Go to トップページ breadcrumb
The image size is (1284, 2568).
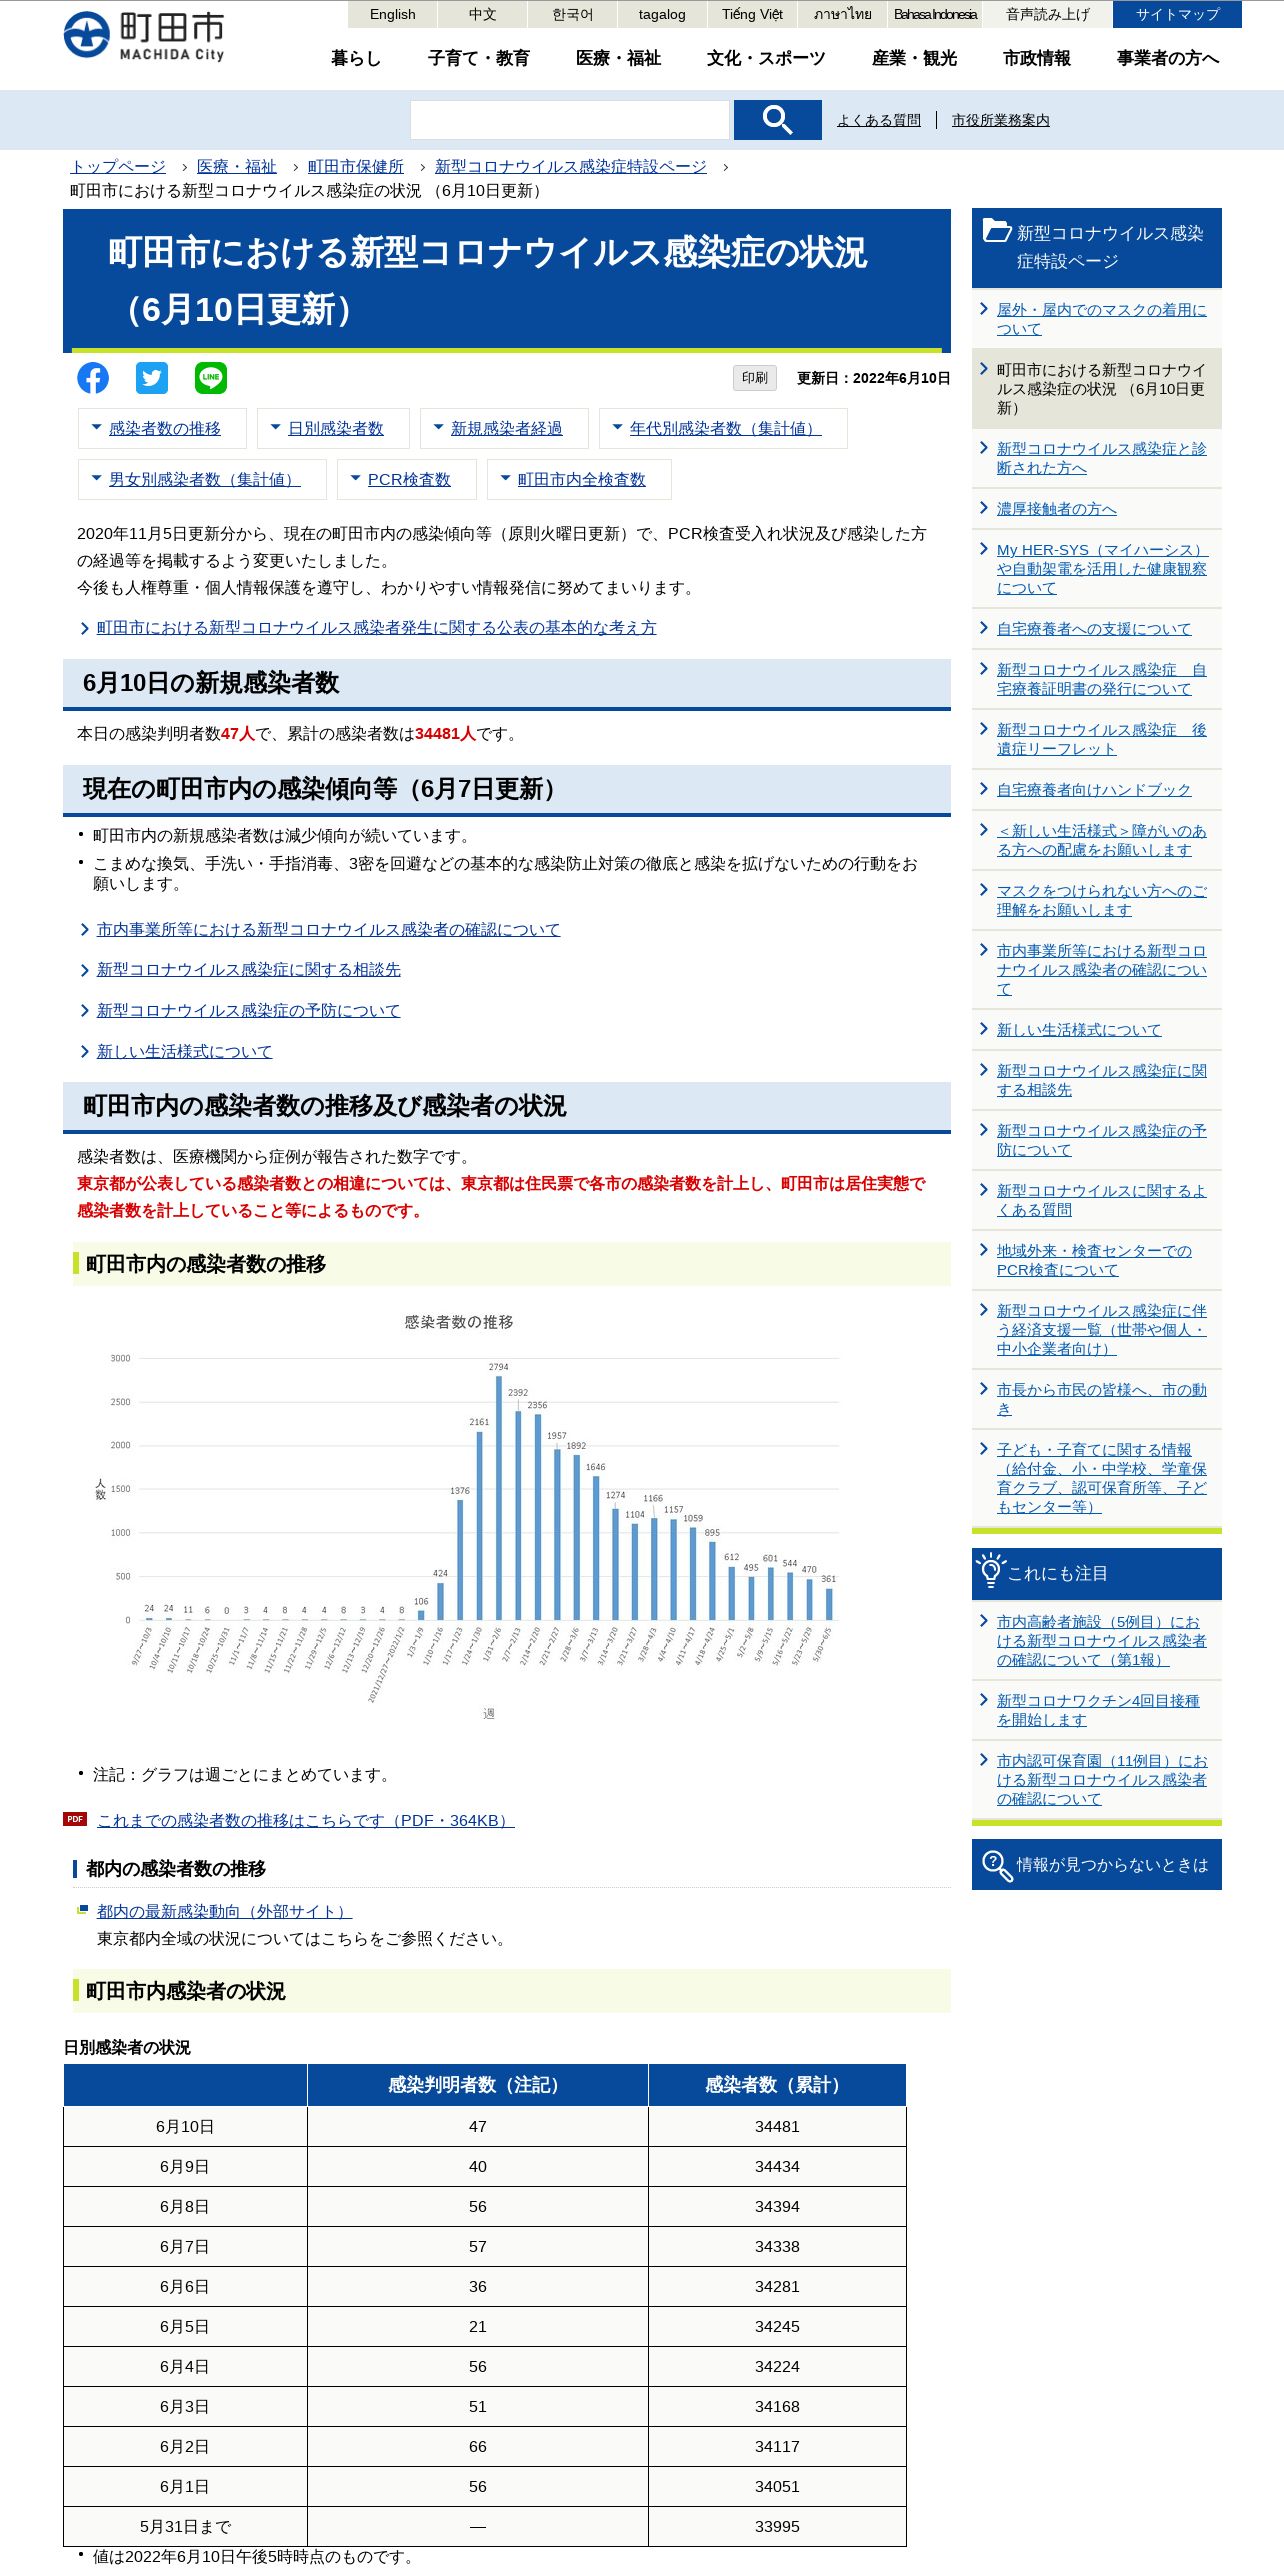tap(118, 166)
